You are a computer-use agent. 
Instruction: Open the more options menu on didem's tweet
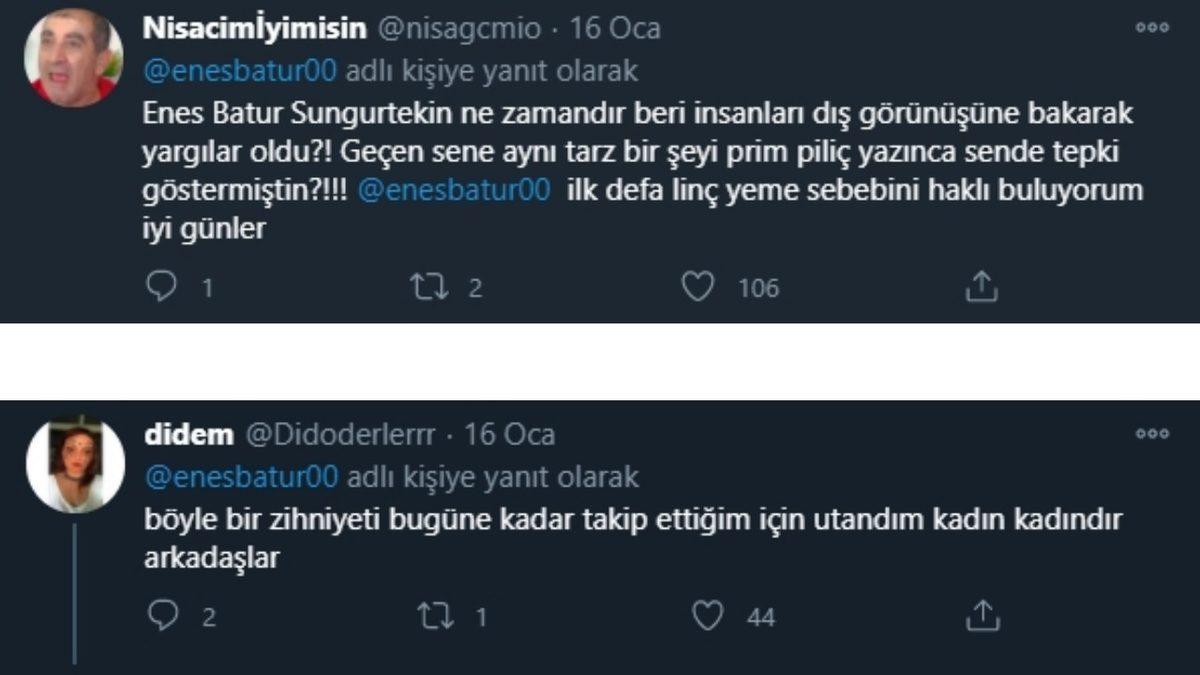tap(1152, 432)
